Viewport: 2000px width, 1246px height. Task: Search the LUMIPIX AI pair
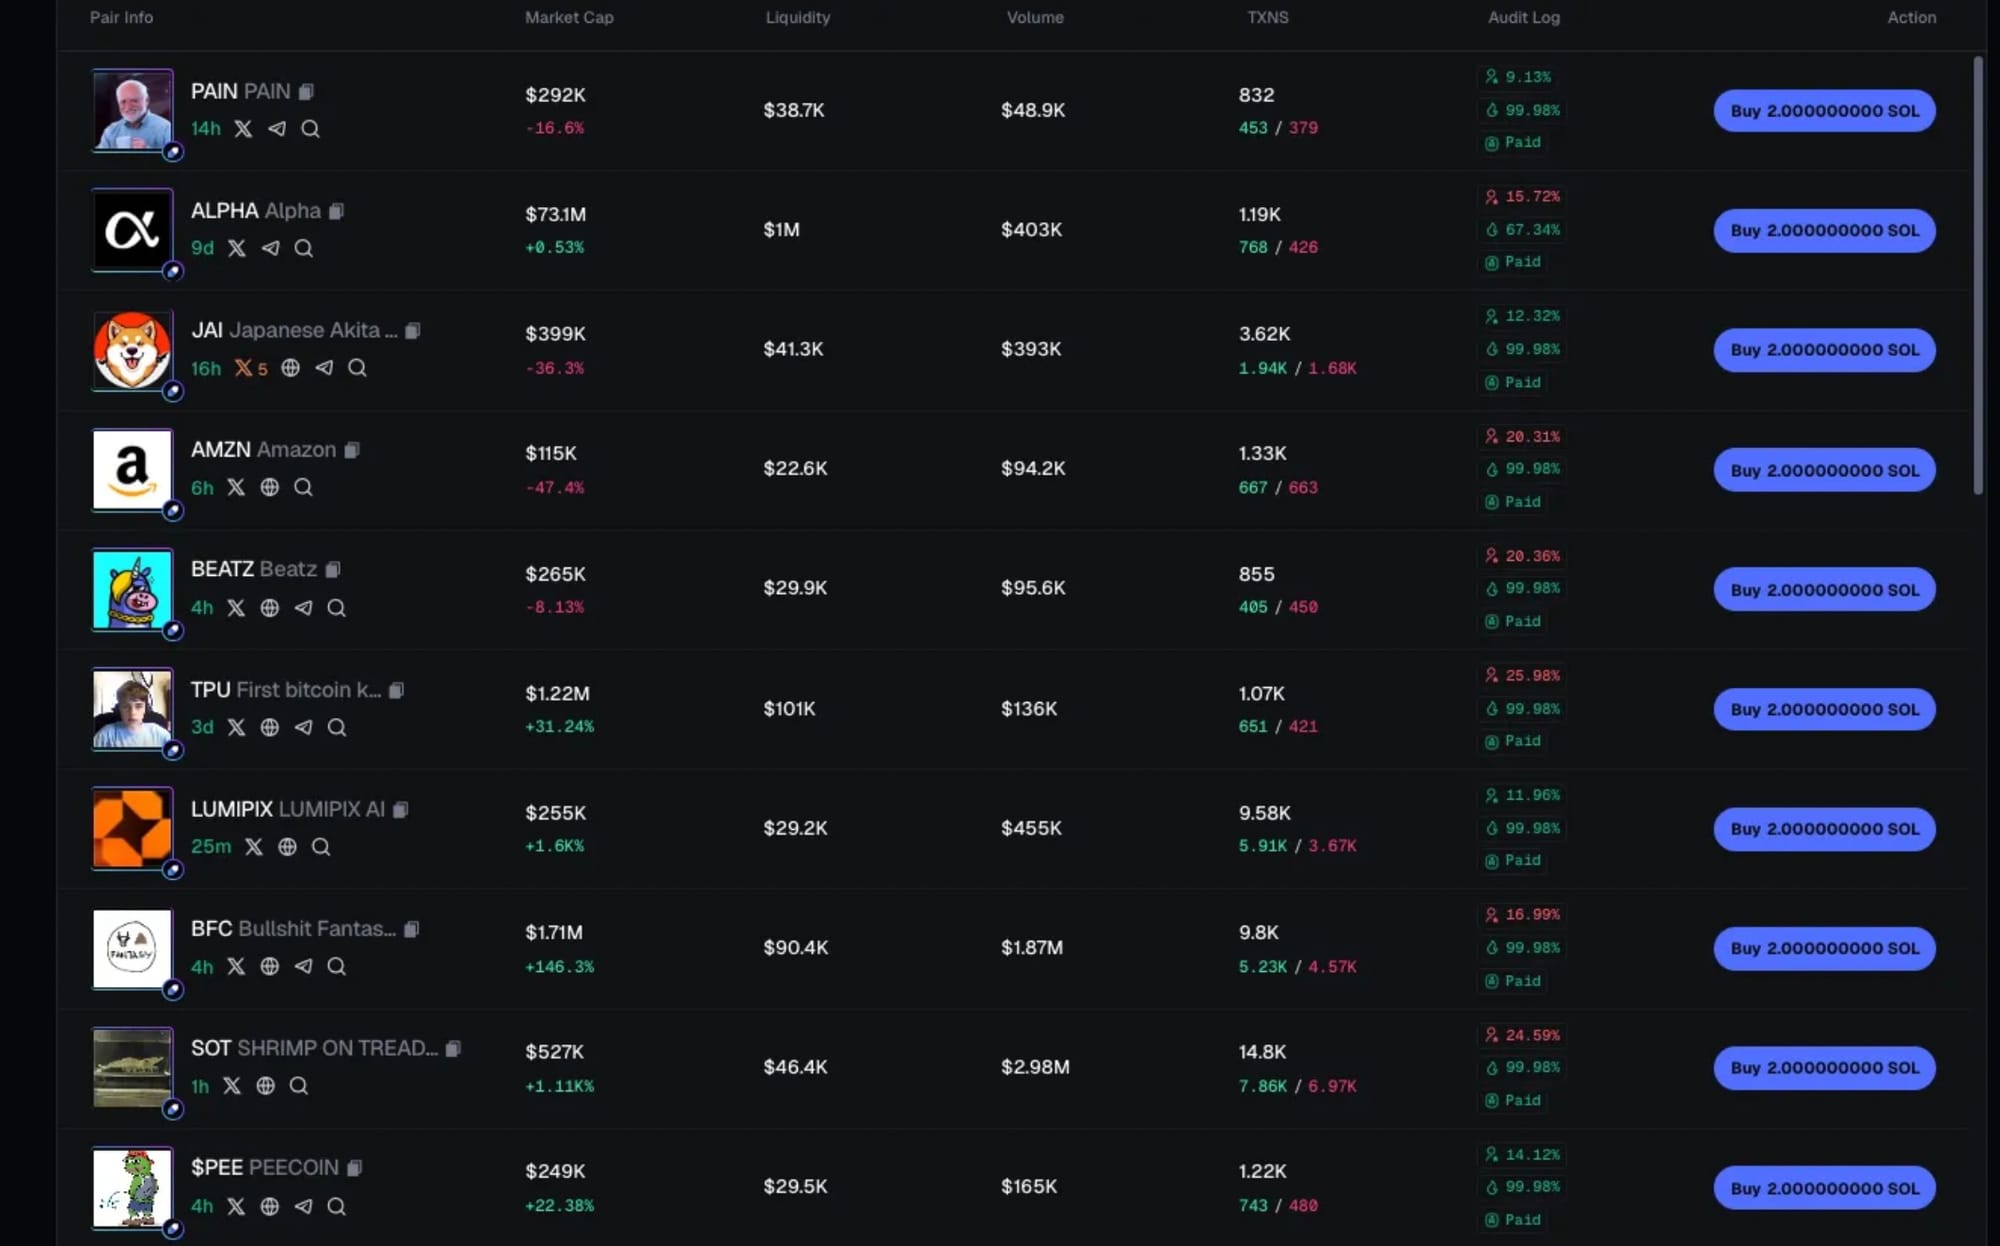point(321,846)
